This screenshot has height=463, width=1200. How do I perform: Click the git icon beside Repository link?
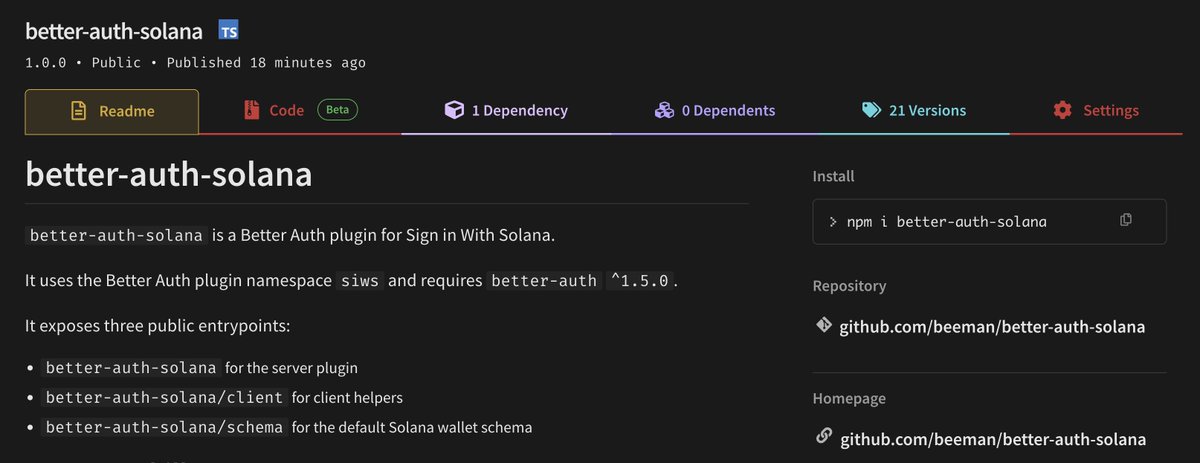click(823, 326)
